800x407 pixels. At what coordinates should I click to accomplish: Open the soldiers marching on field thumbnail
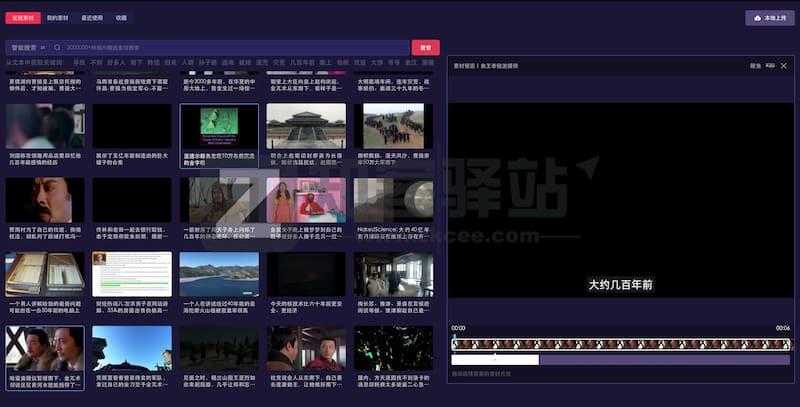pyautogui.click(x=393, y=126)
